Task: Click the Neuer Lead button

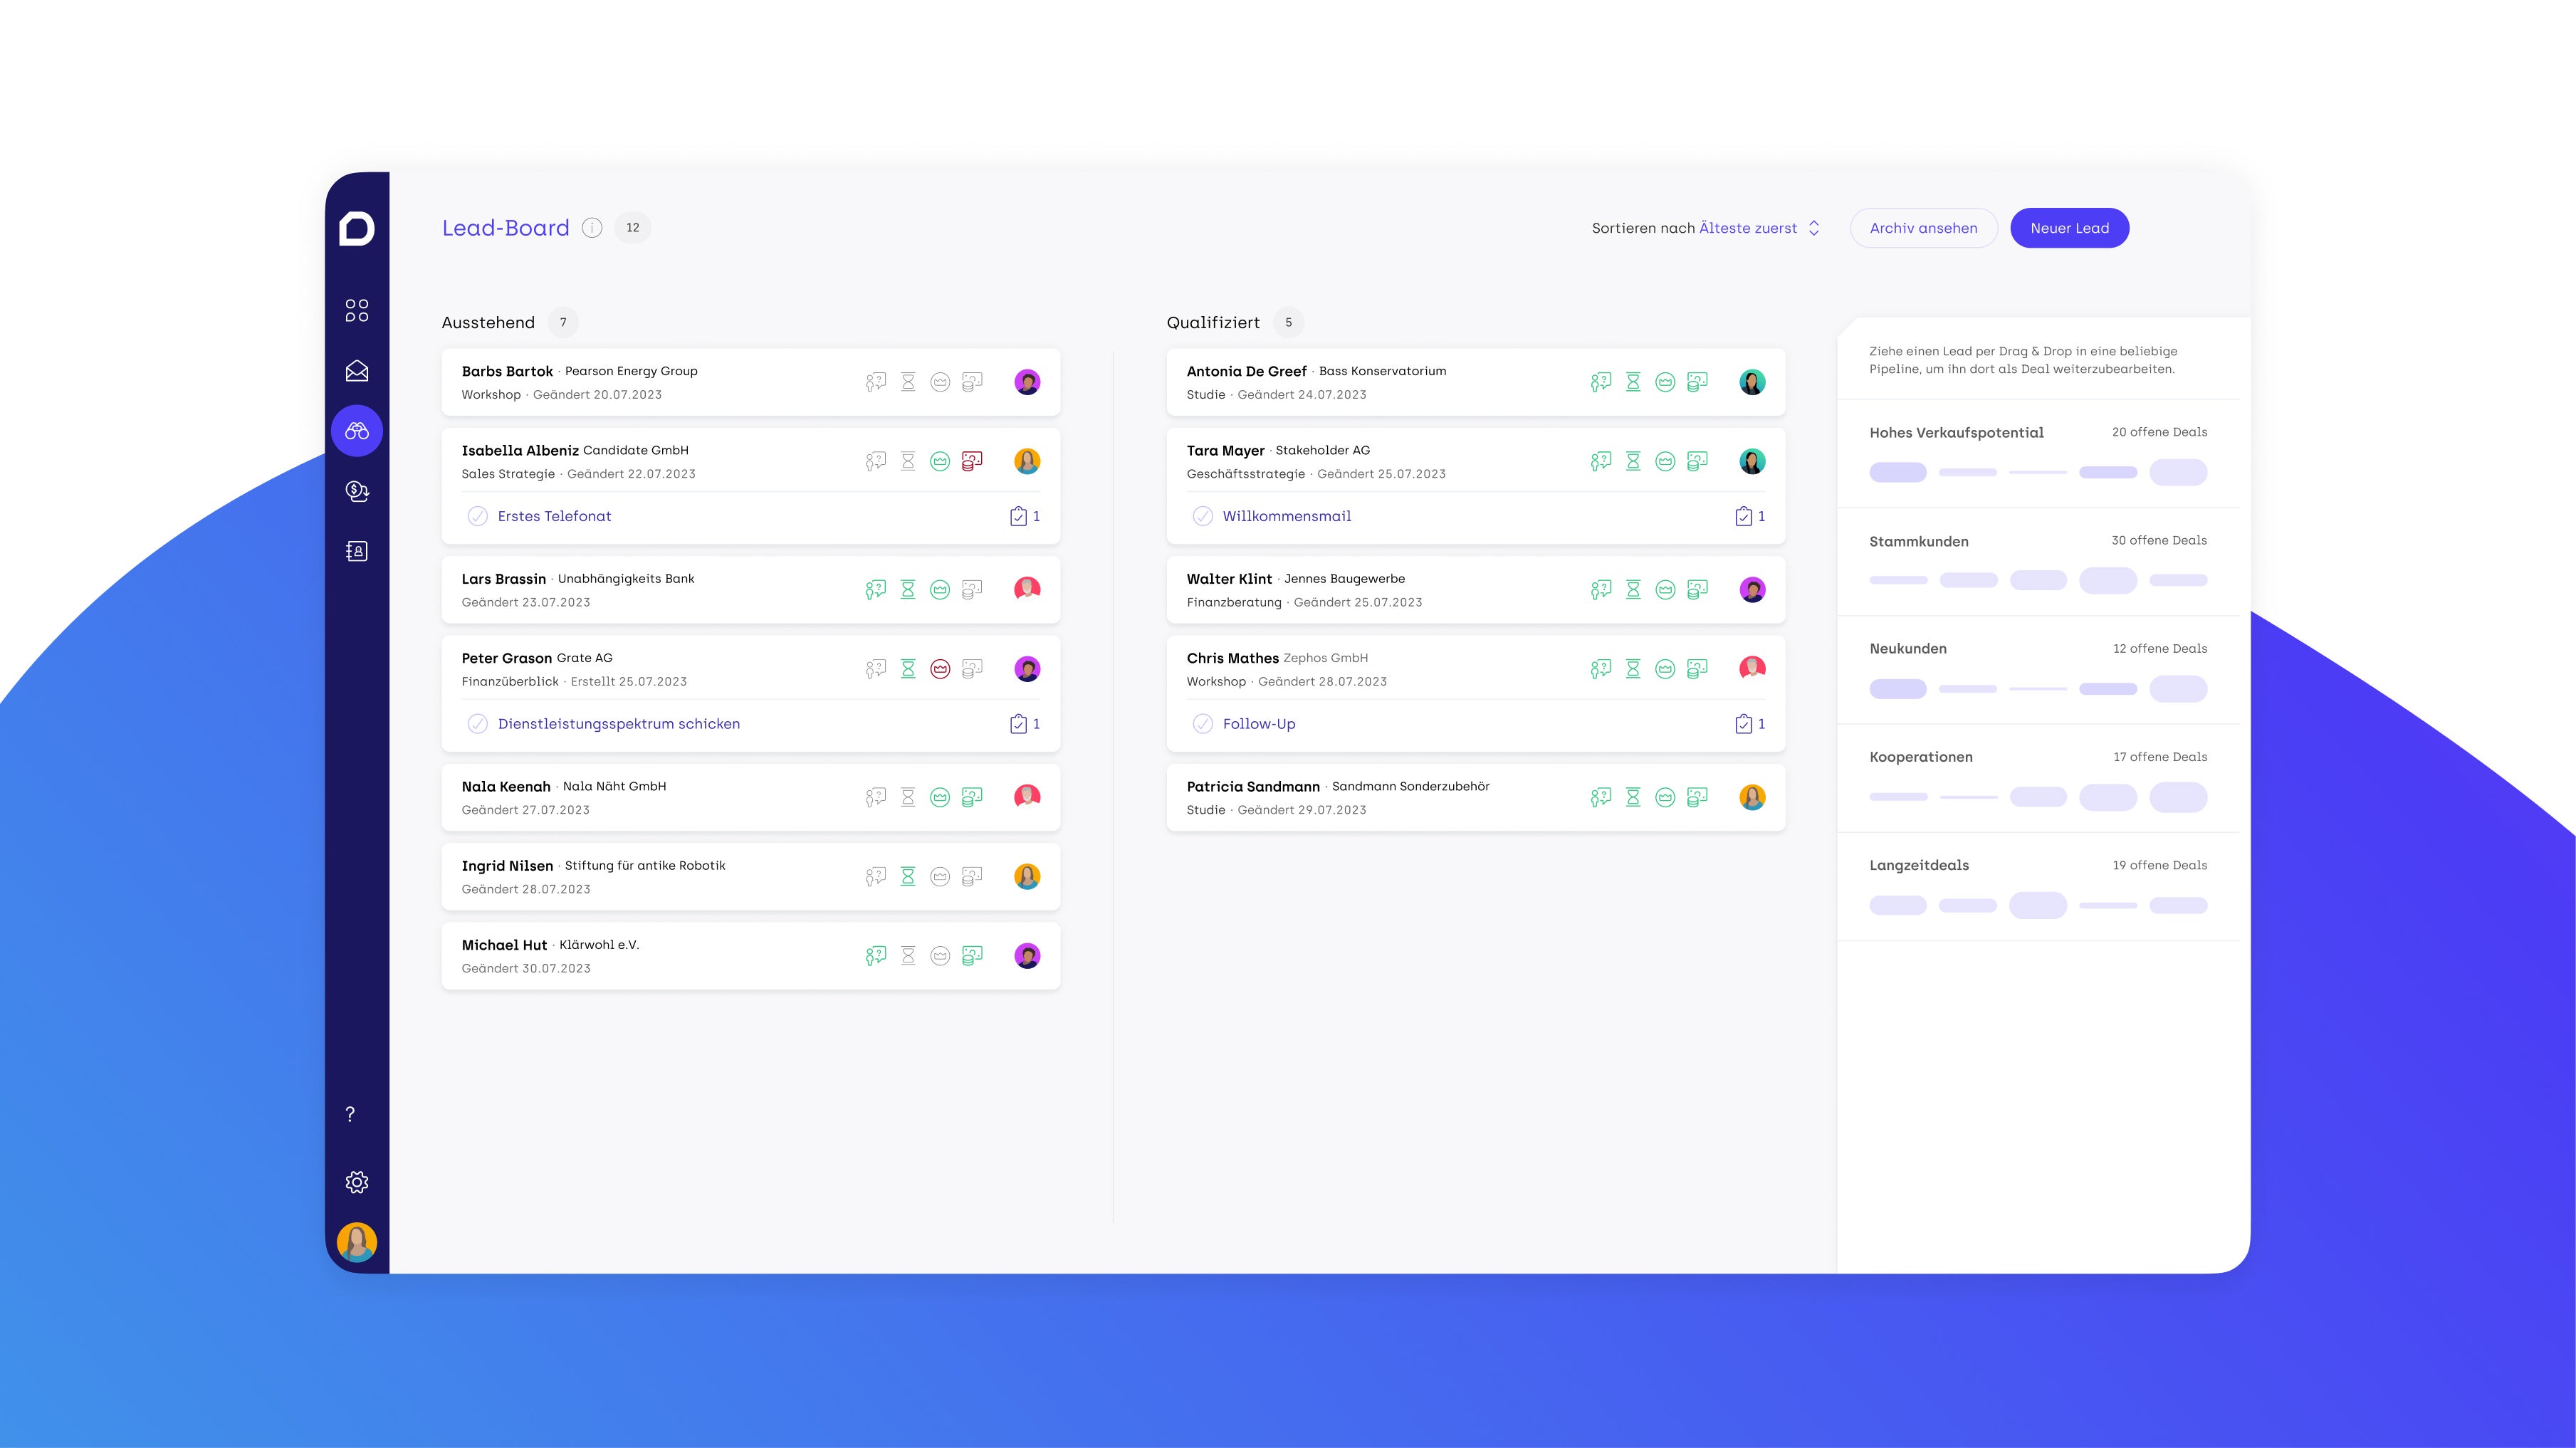Action: pyautogui.click(x=2069, y=228)
